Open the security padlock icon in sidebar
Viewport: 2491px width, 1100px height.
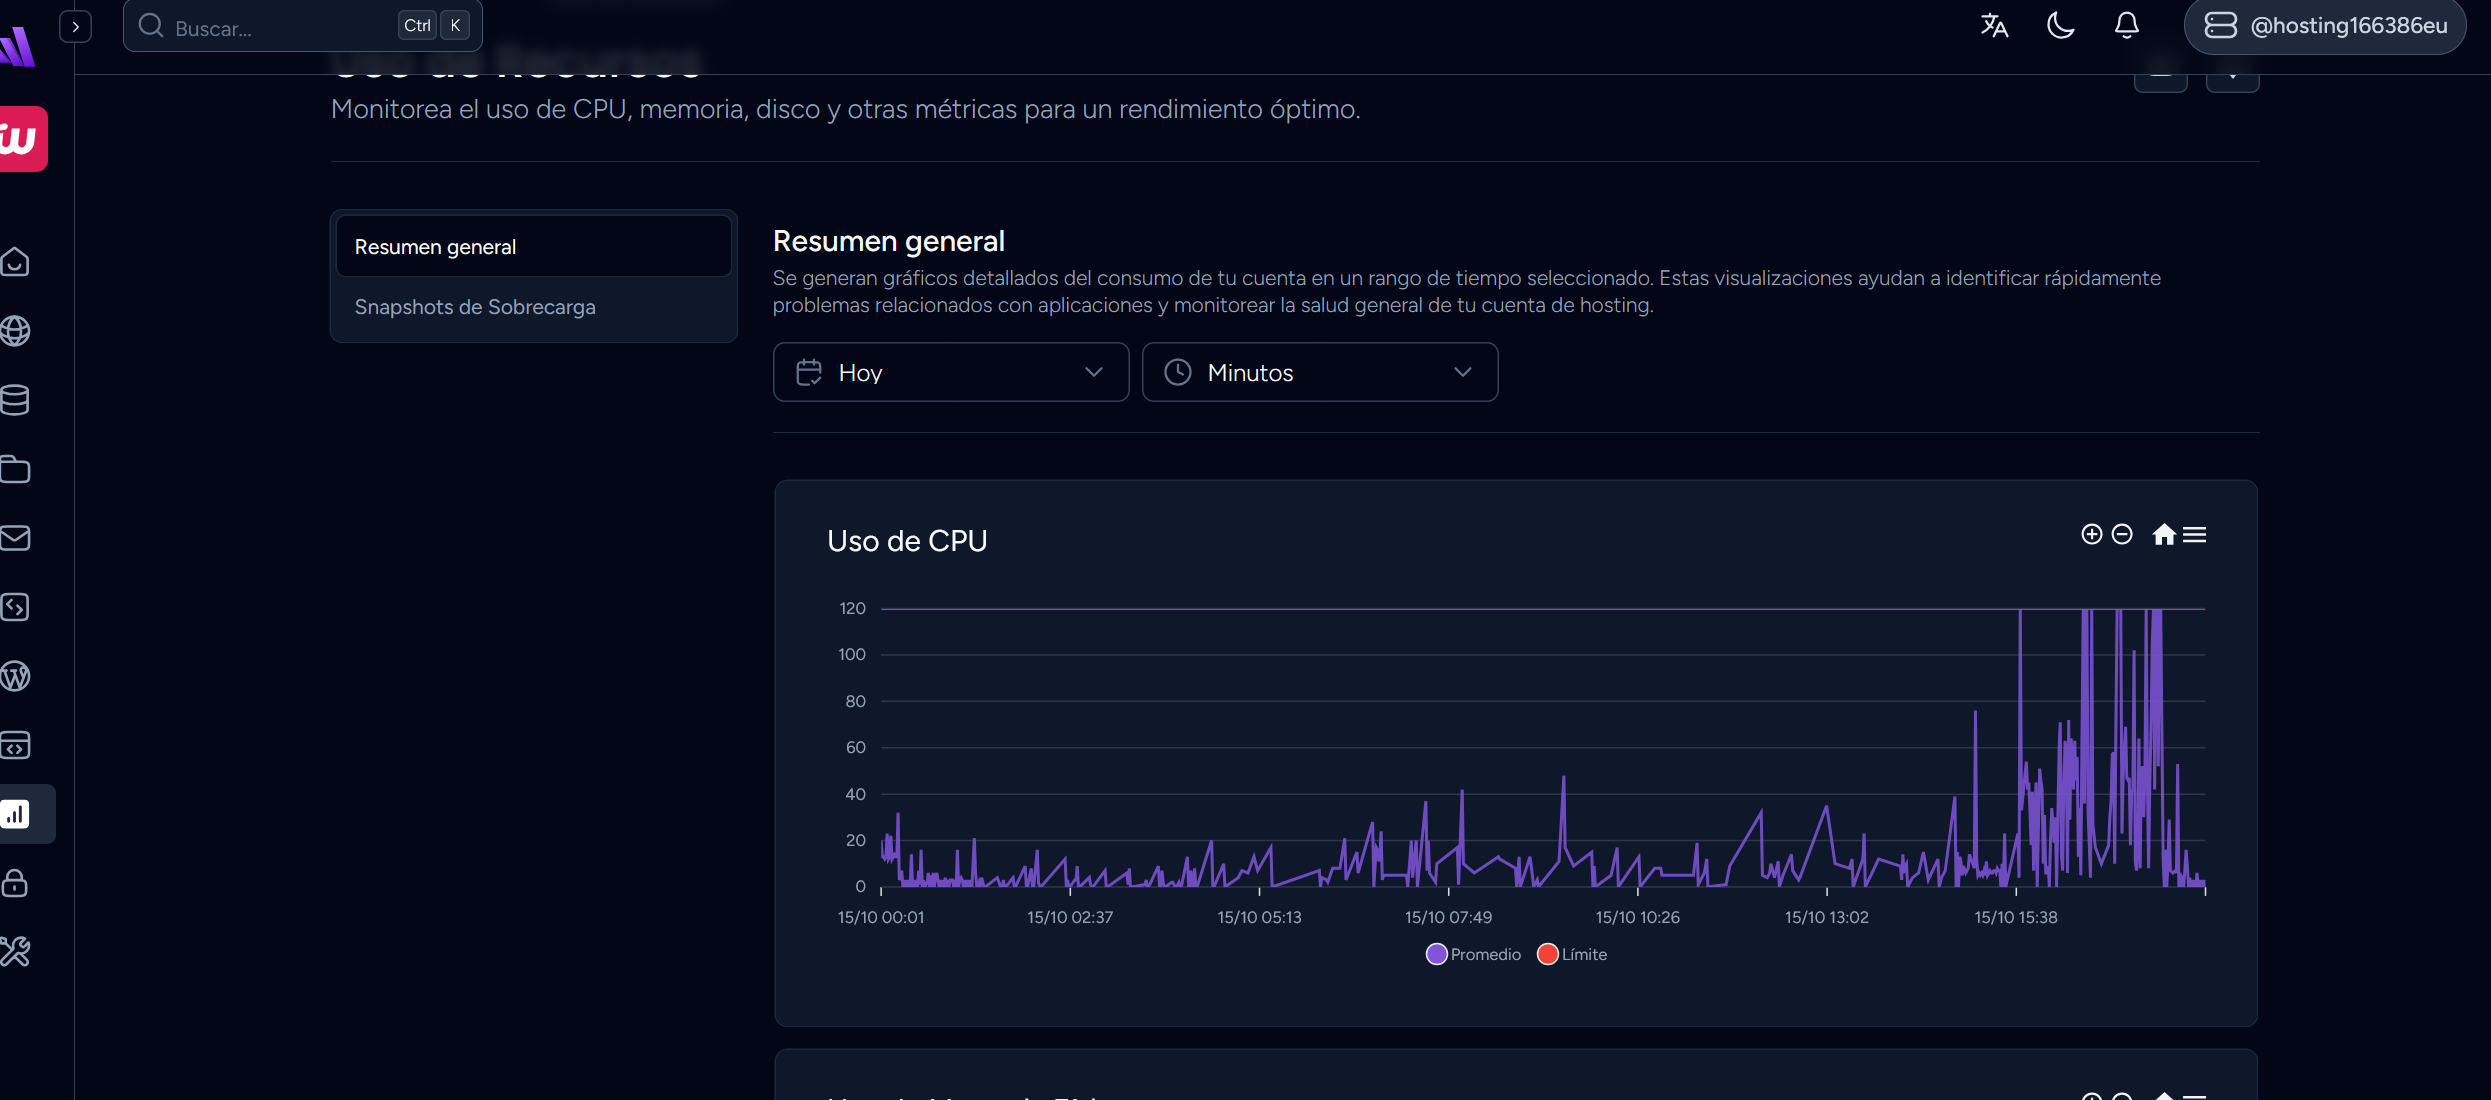[15, 883]
